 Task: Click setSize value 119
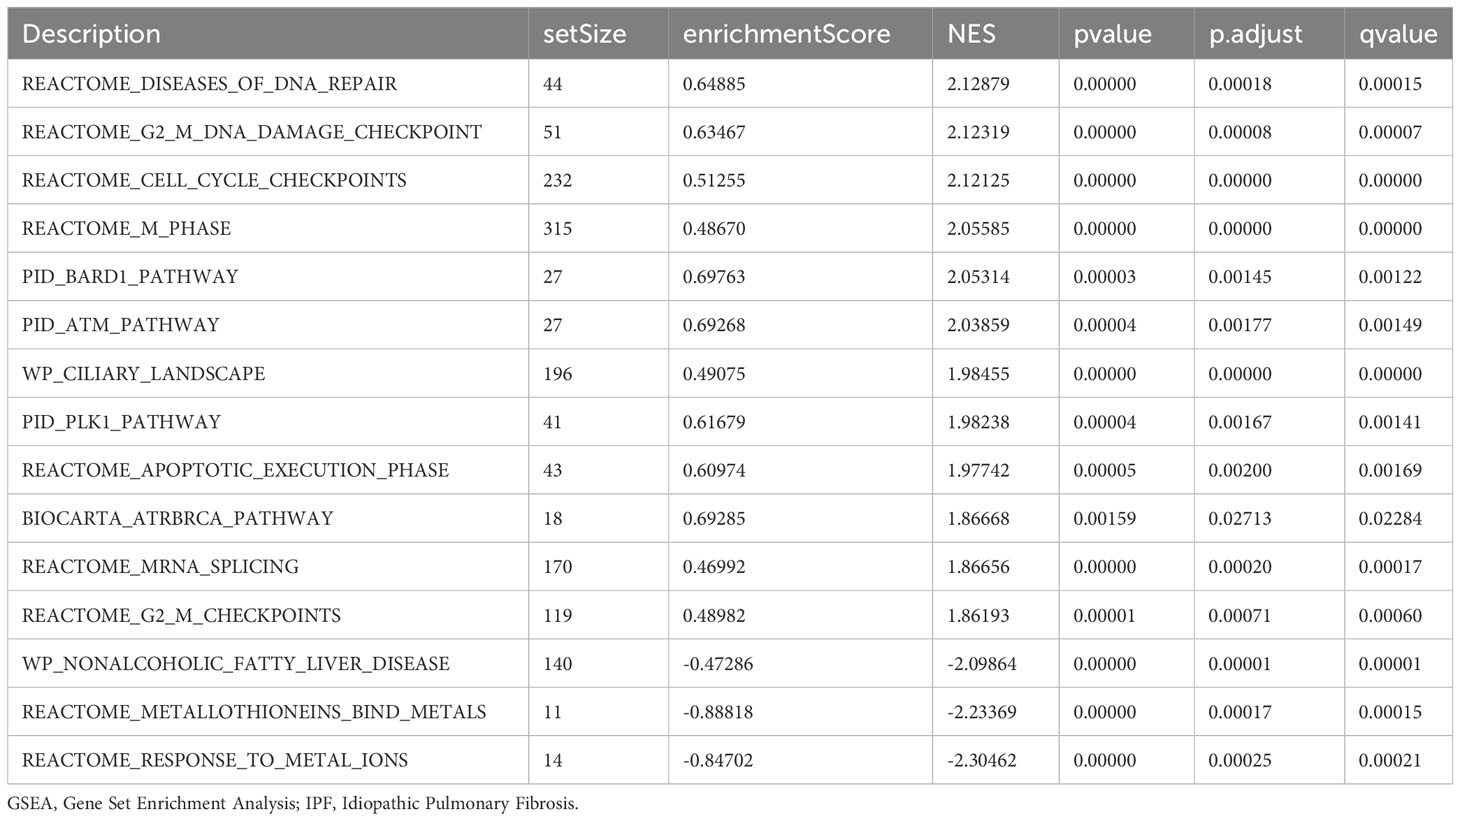point(557,615)
